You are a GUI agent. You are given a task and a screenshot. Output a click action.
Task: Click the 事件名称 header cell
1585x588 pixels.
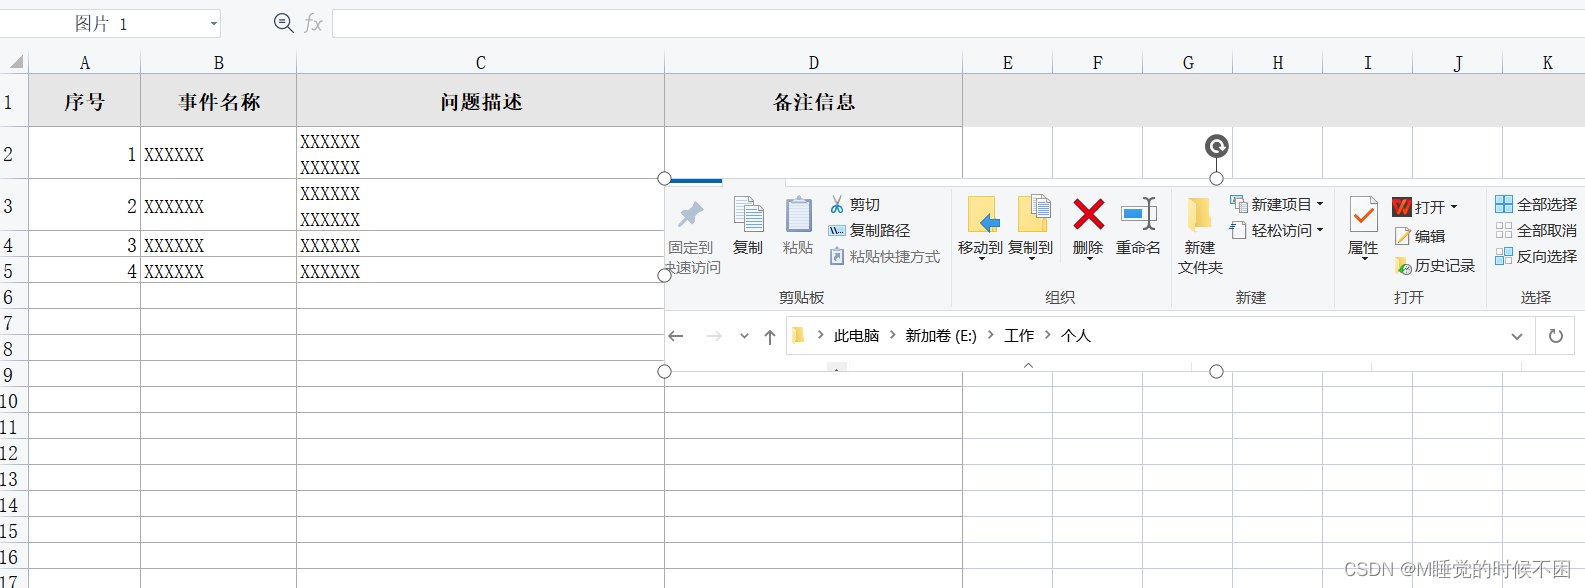219,101
